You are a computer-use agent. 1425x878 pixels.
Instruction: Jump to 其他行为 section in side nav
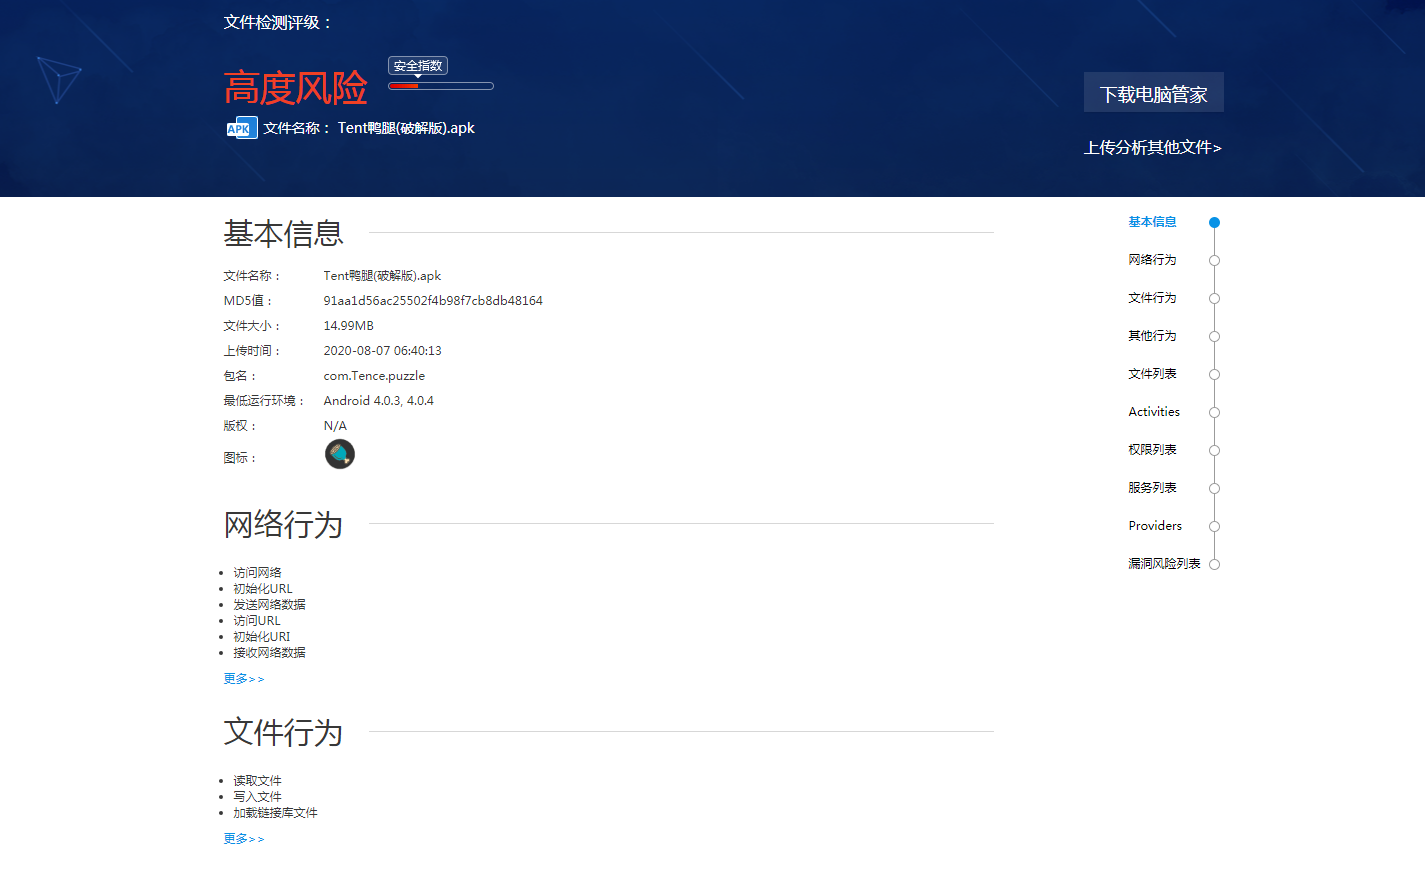click(1152, 336)
